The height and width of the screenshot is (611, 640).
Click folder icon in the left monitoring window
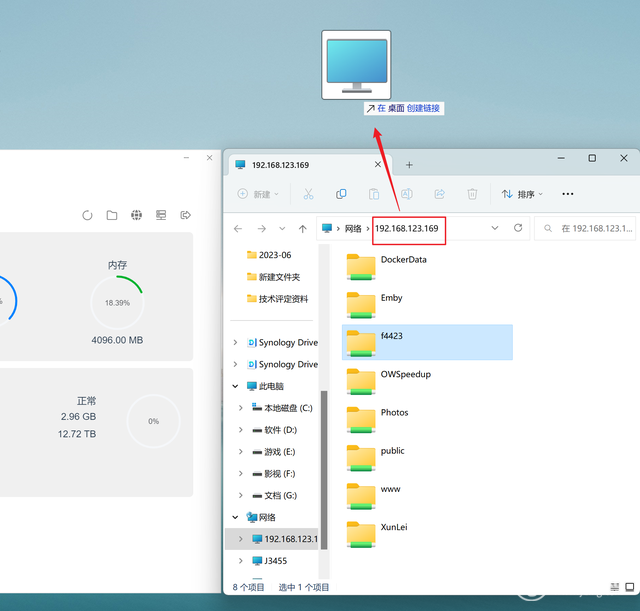[x=112, y=215]
